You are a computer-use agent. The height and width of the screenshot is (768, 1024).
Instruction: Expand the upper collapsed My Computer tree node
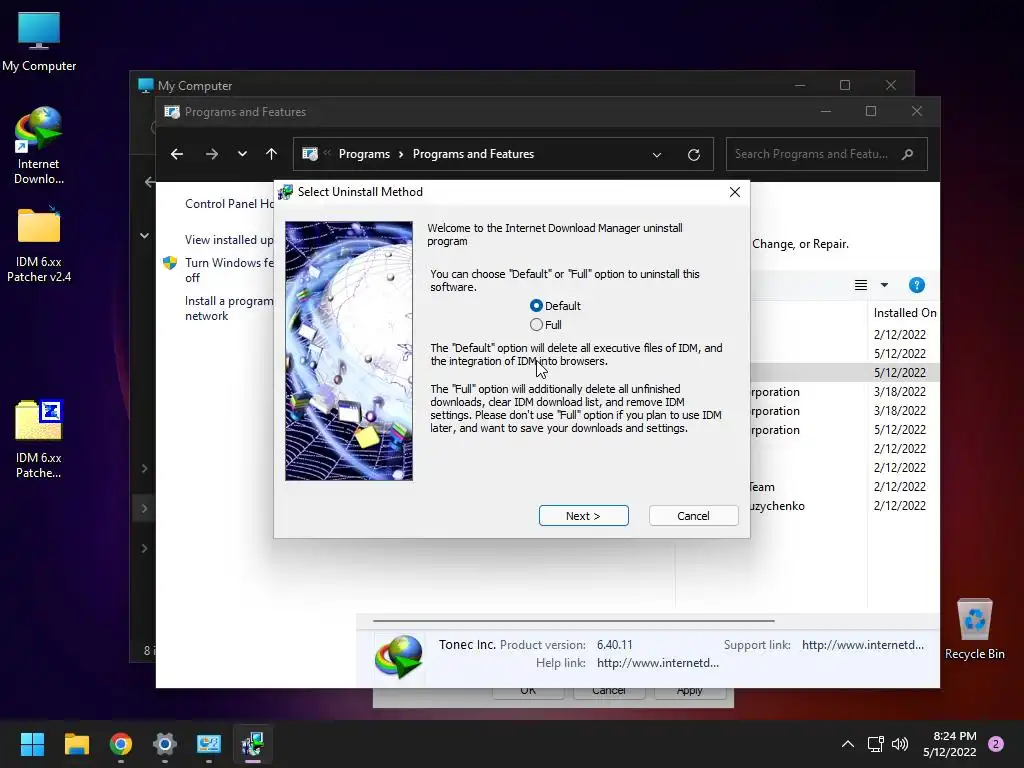point(144,468)
